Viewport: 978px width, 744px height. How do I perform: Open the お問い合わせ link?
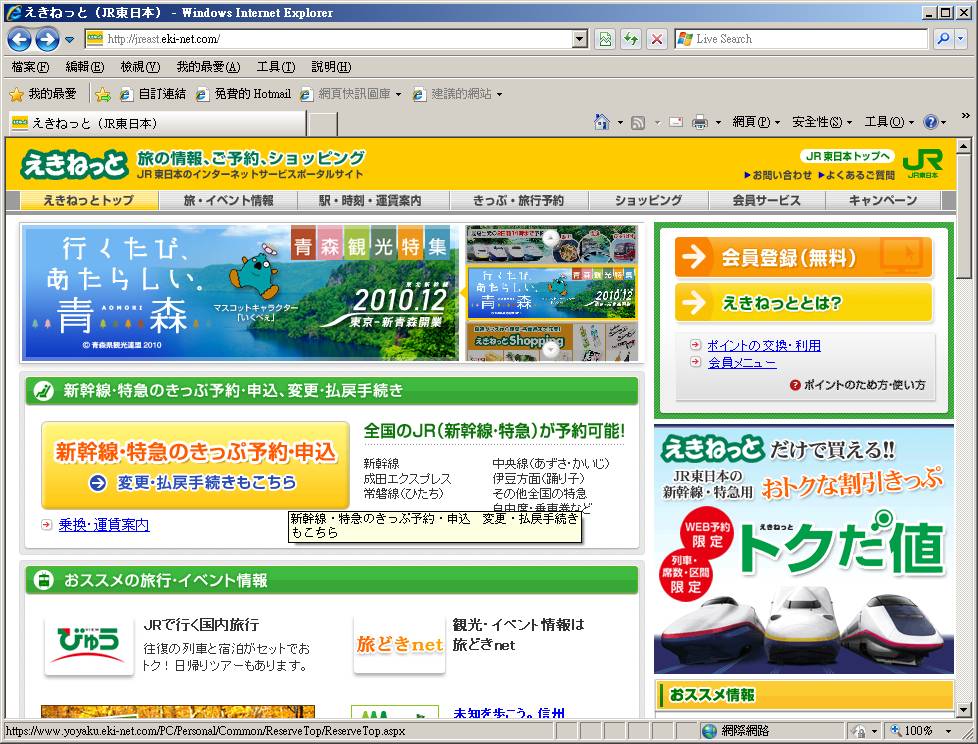point(778,176)
